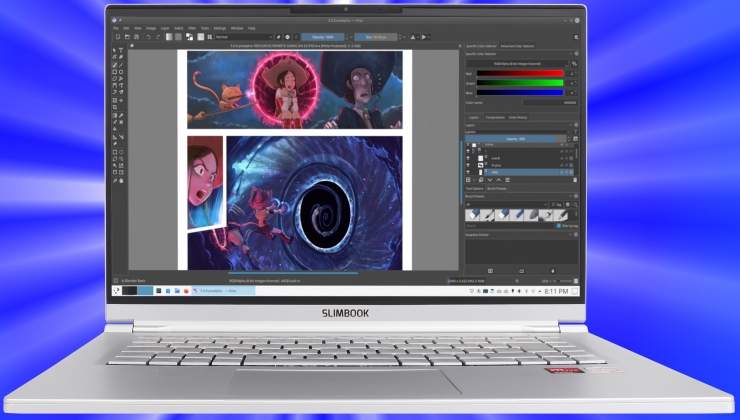The height and width of the screenshot is (420, 740).
Task: Select the Zoom tool
Action: click(x=115, y=181)
